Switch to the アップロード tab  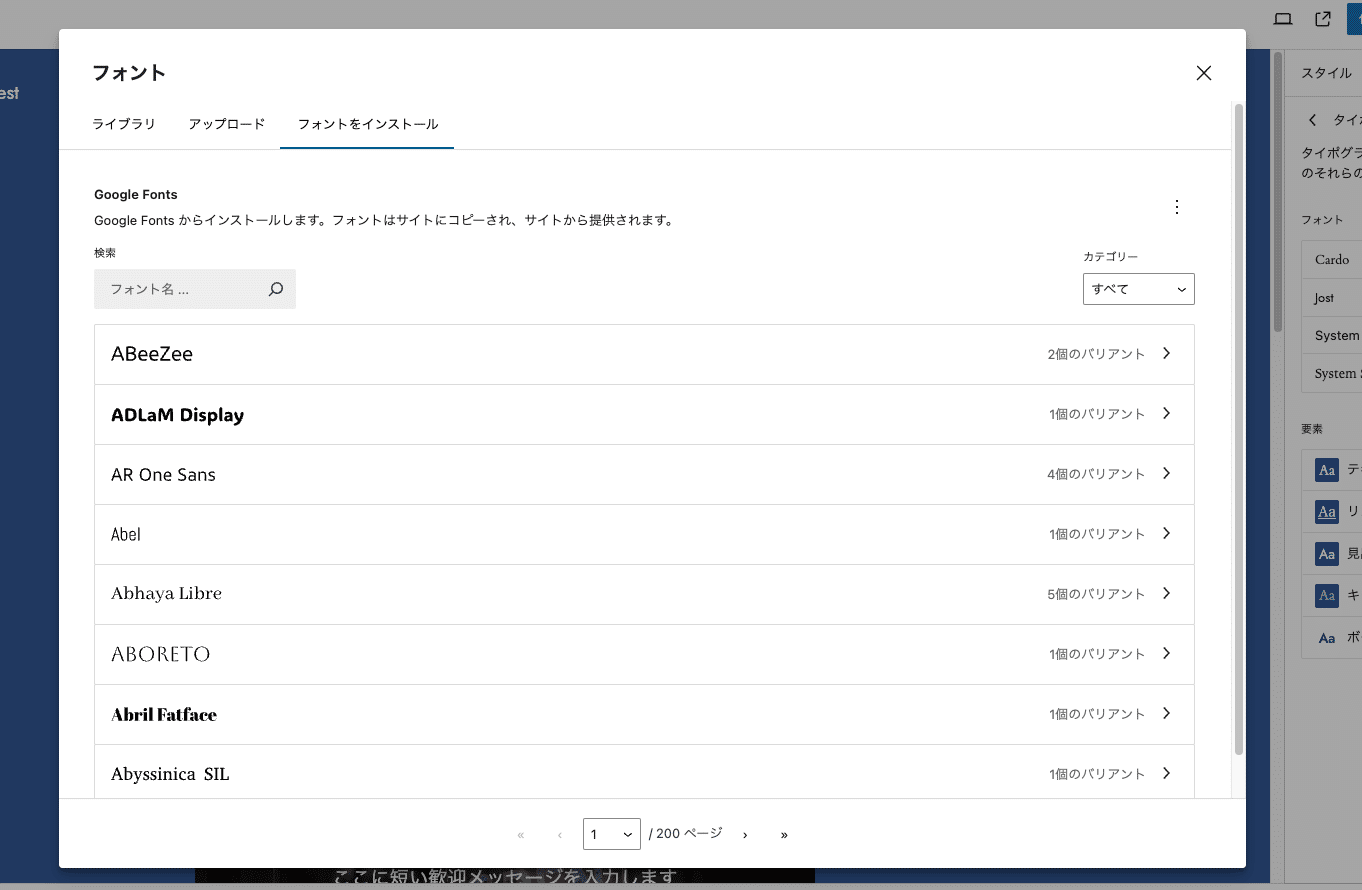point(226,124)
